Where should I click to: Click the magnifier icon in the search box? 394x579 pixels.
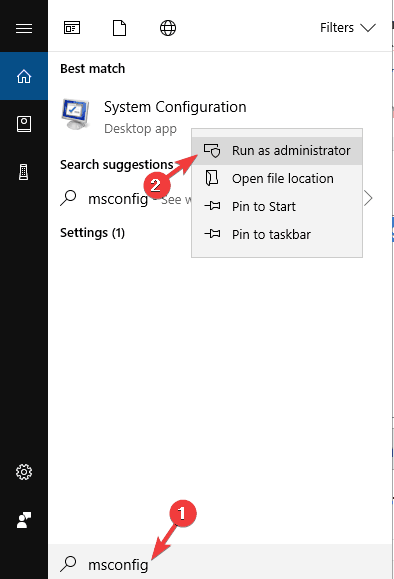[68, 563]
